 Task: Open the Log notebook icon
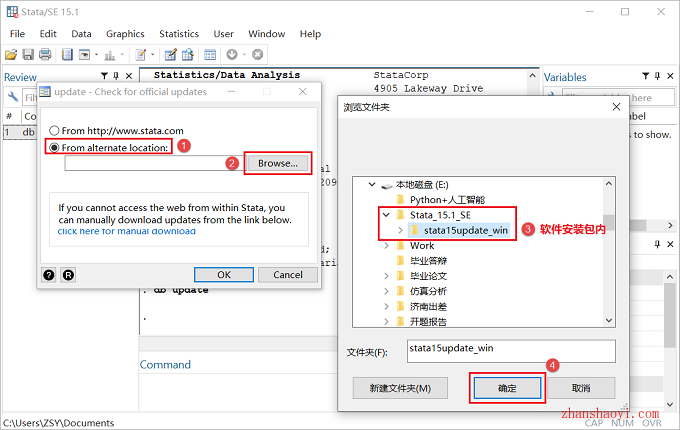(67, 55)
